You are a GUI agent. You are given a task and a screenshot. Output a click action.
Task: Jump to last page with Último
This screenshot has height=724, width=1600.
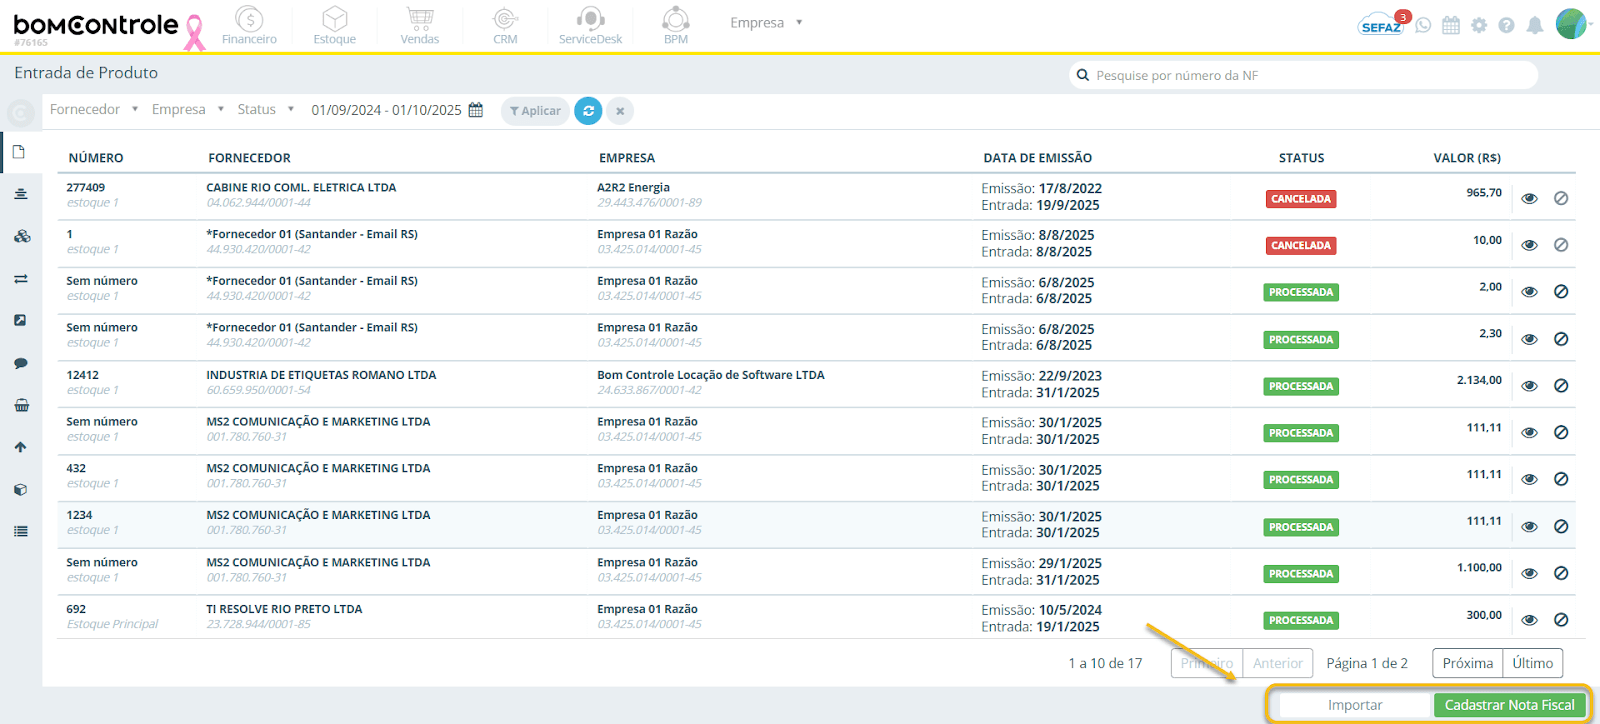1532,663
